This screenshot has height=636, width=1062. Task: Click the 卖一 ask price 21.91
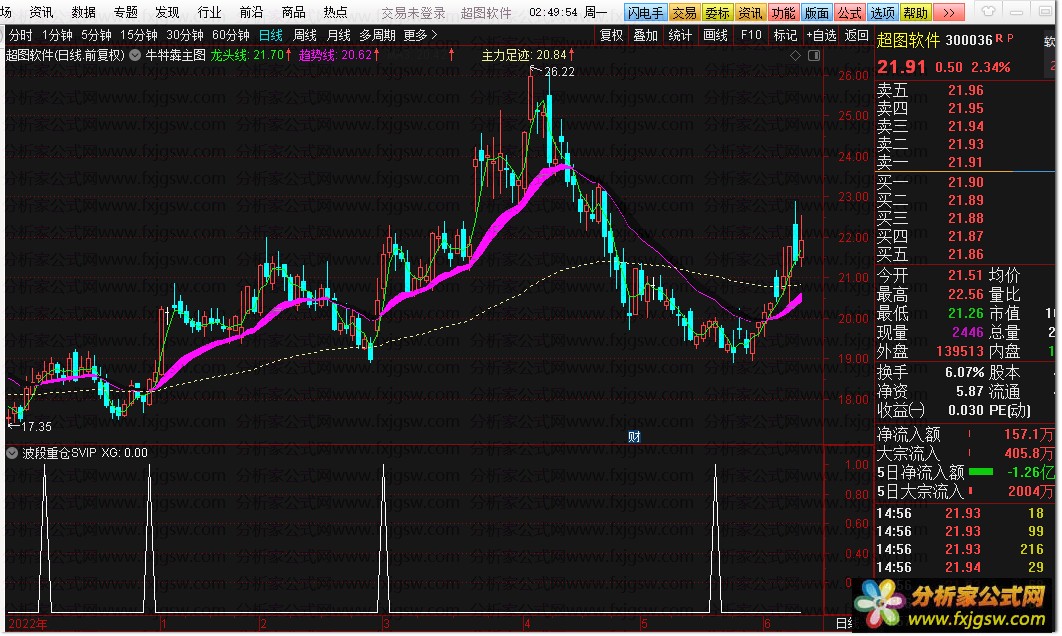[x=965, y=163]
